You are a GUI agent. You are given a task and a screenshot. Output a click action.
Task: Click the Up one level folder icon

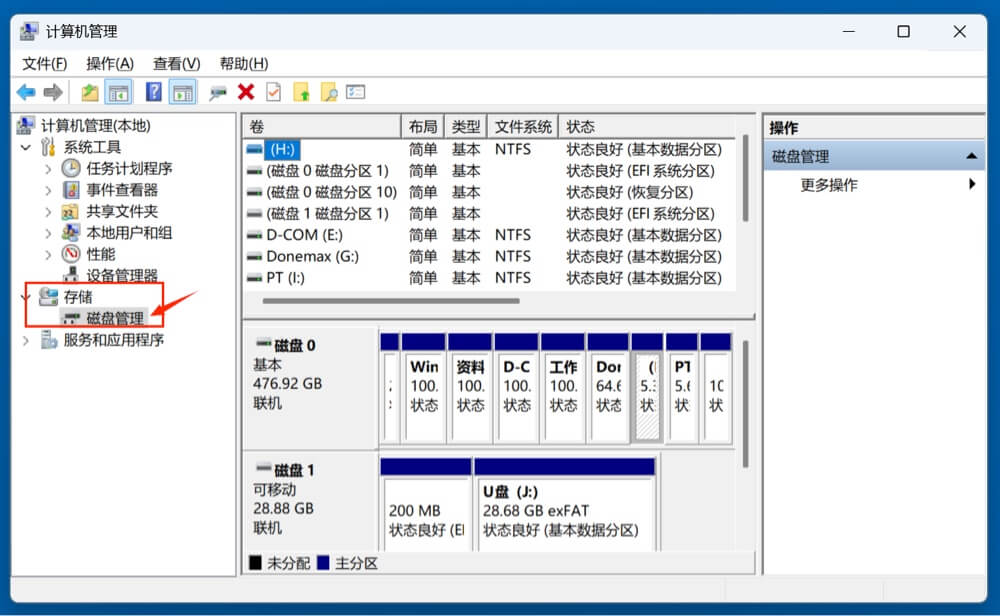(x=90, y=93)
